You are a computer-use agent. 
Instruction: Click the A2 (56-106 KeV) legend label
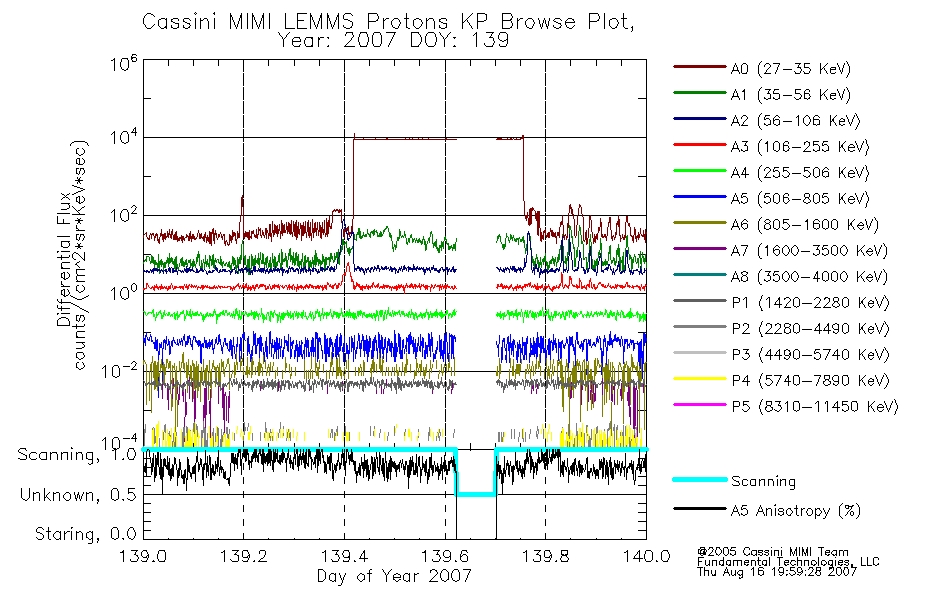point(795,121)
